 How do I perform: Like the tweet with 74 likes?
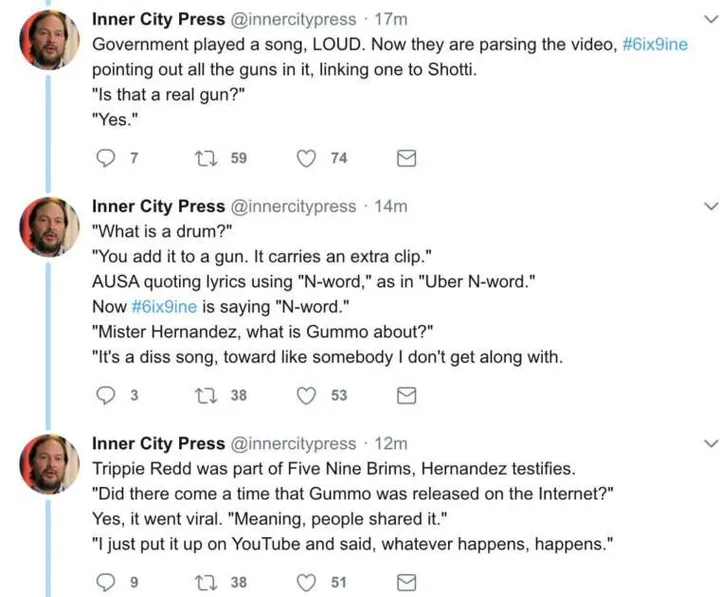point(308,158)
